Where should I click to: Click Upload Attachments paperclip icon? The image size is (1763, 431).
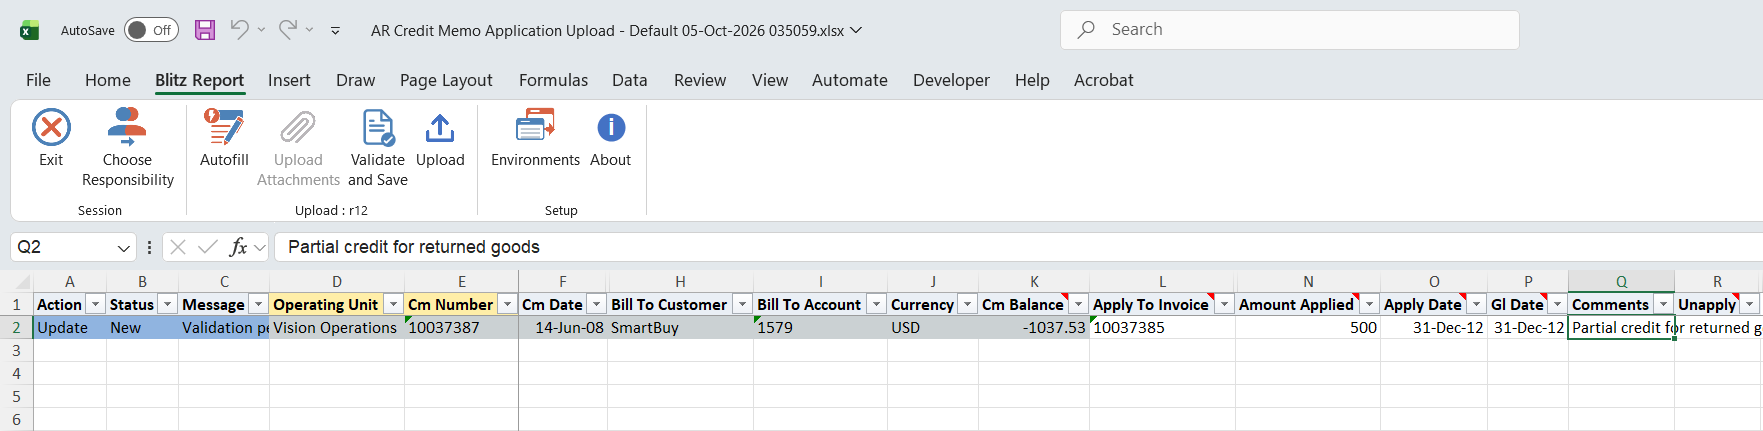[x=298, y=128]
